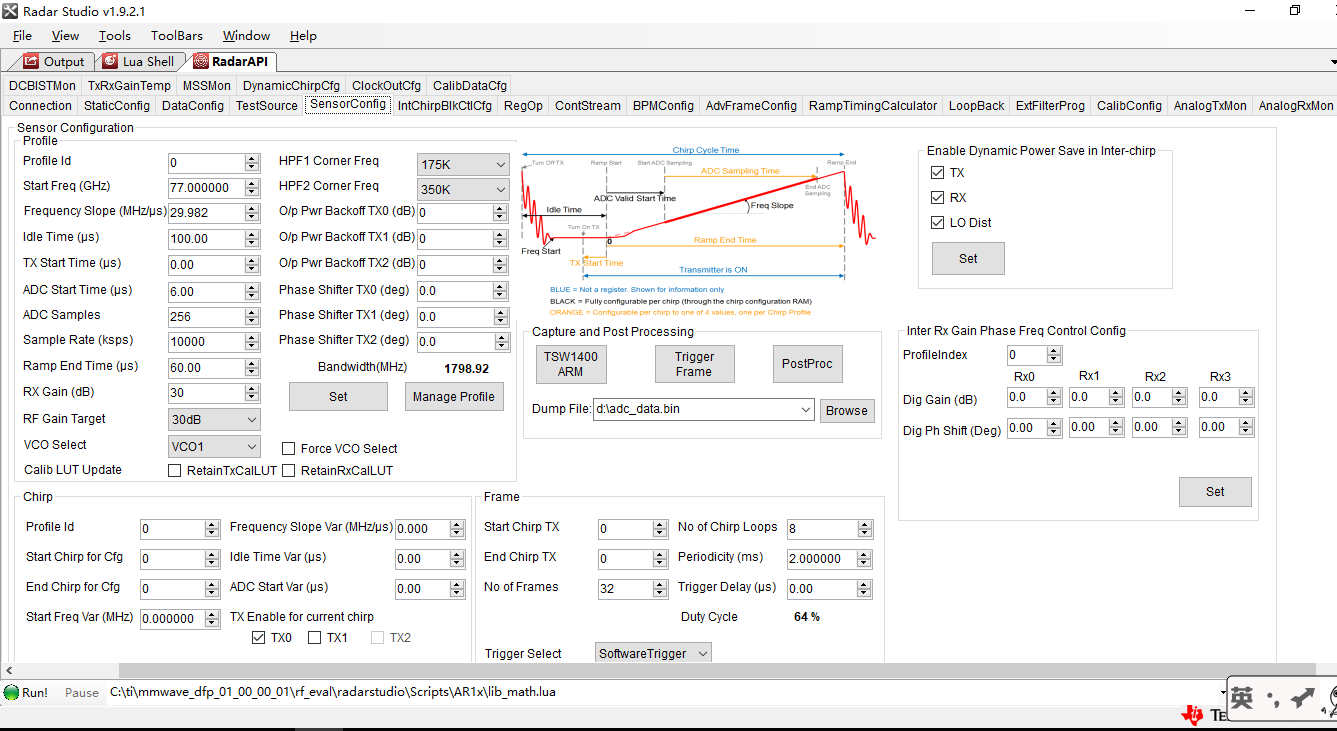This screenshot has height=731, width=1337.
Task: Check TX1 enable for current chirp
Action: point(314,638)
